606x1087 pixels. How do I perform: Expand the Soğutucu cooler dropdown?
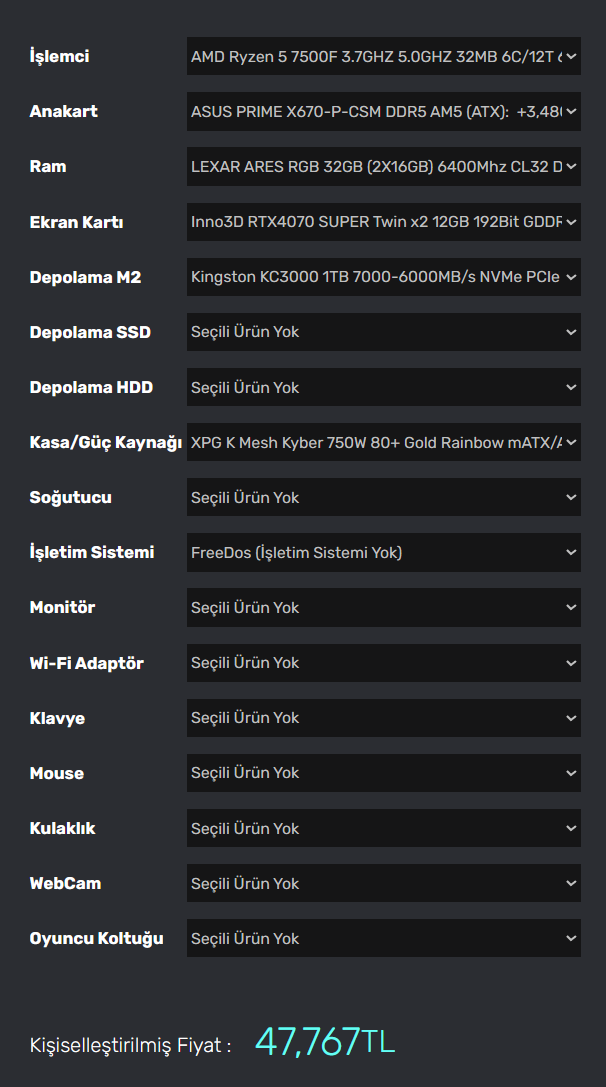click(383, 497)
